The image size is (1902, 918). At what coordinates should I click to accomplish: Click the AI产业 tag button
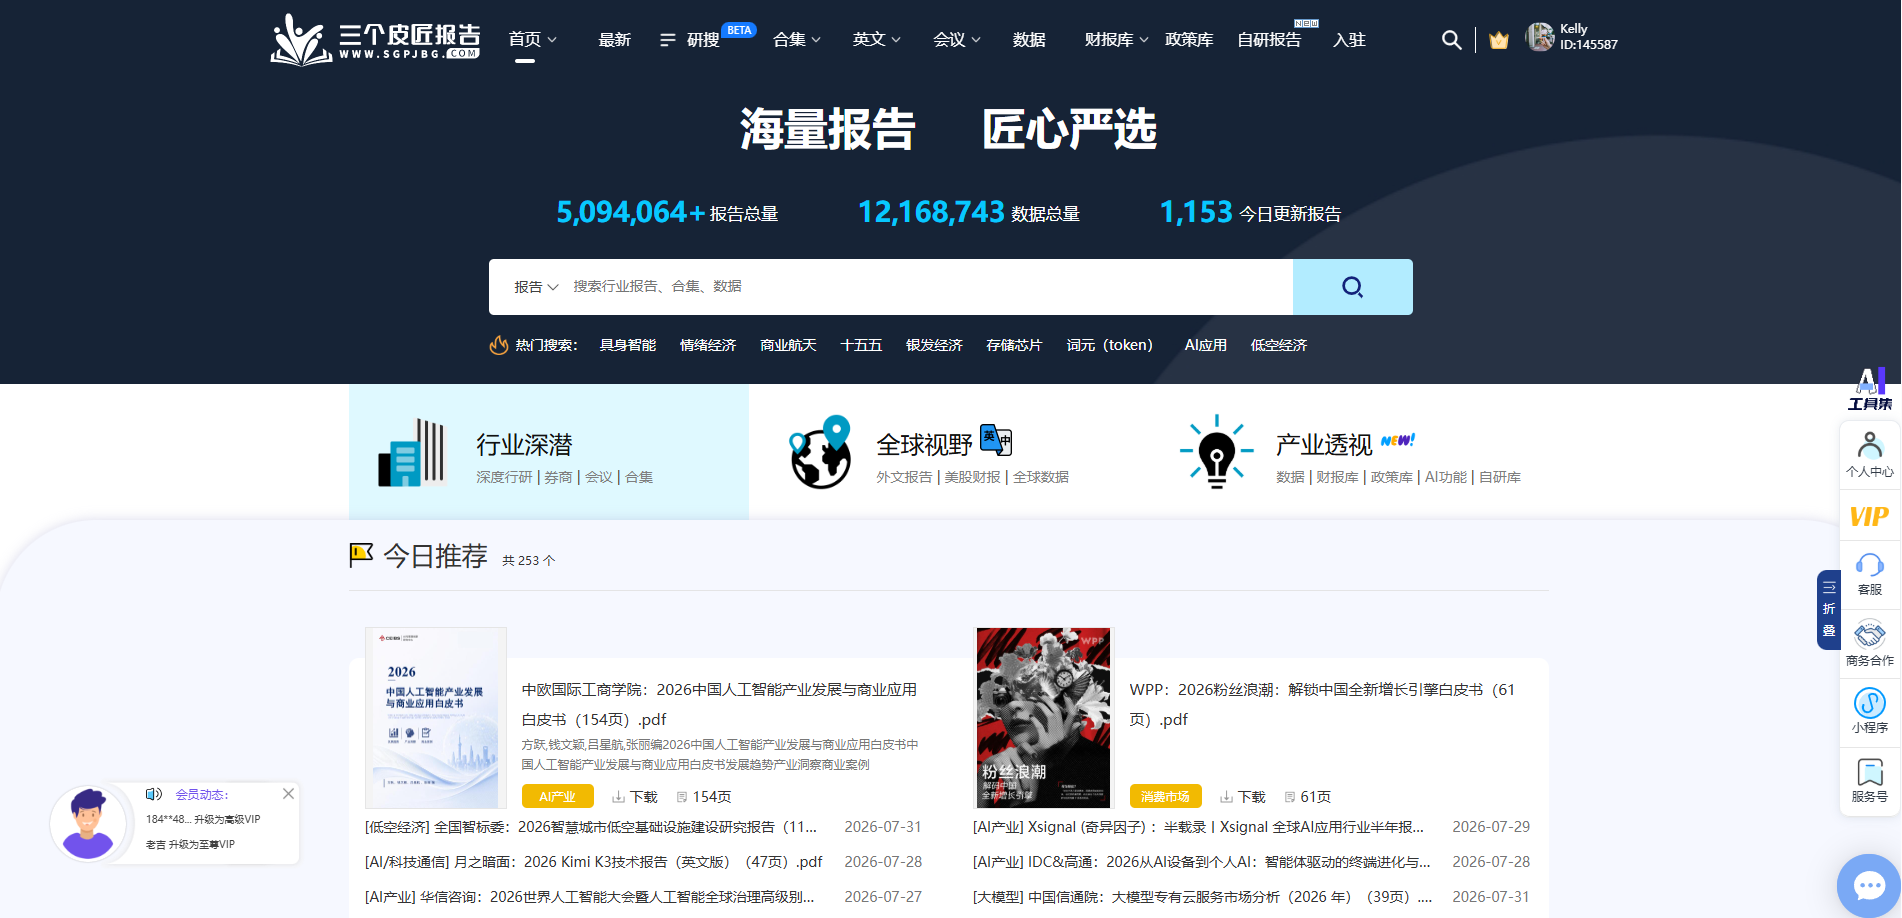[x=558, y=797]
